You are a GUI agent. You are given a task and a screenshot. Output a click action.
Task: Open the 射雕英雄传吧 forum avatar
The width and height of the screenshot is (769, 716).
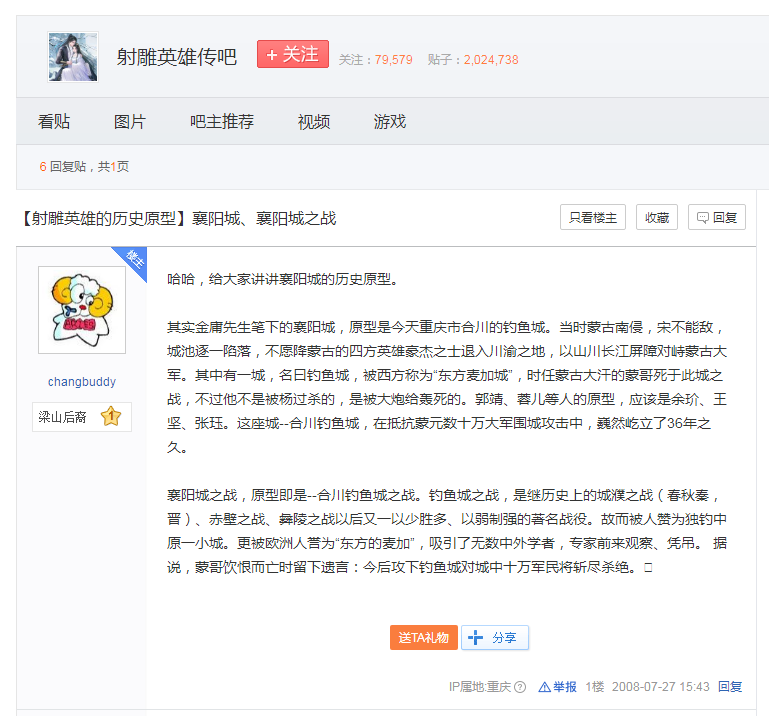point(73,57)
